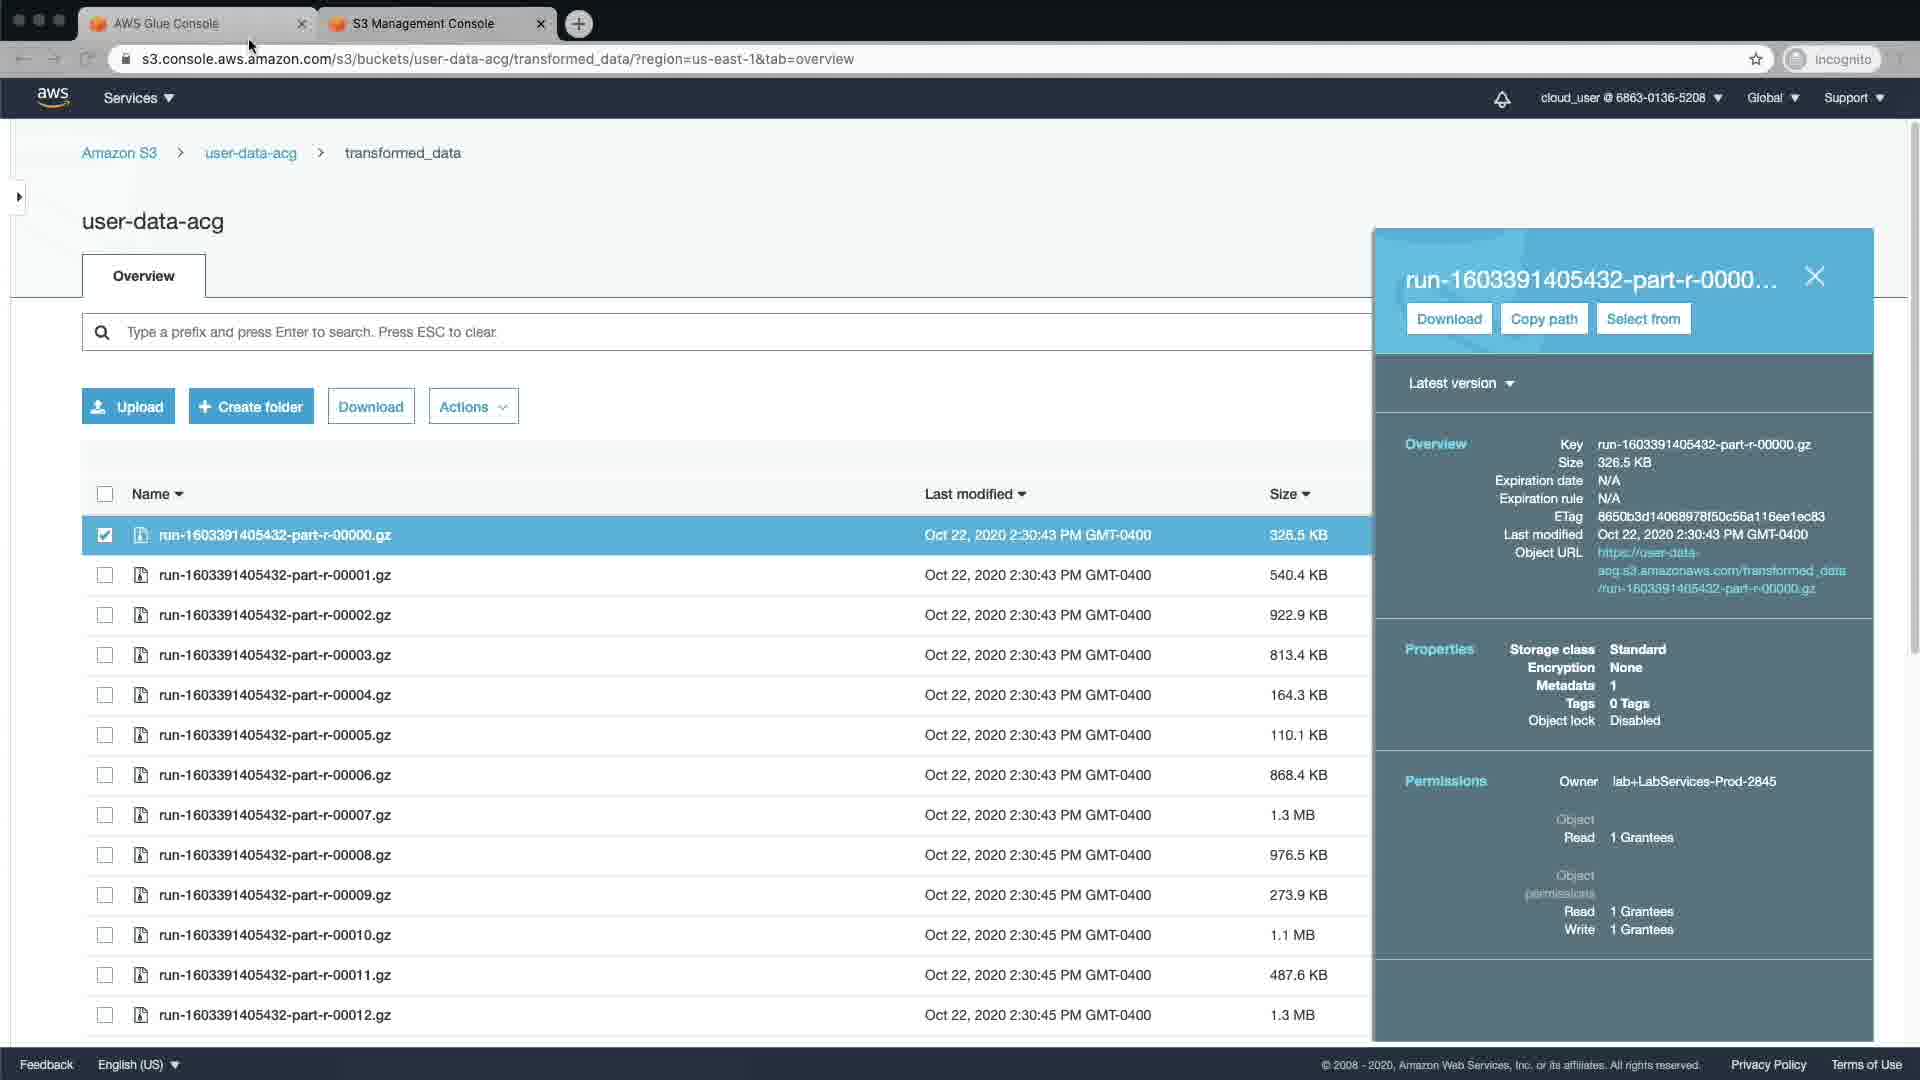Screen dimensions: 1920x1080
Task: Open the Actions dropdown
Action: [x=473, y=407]
